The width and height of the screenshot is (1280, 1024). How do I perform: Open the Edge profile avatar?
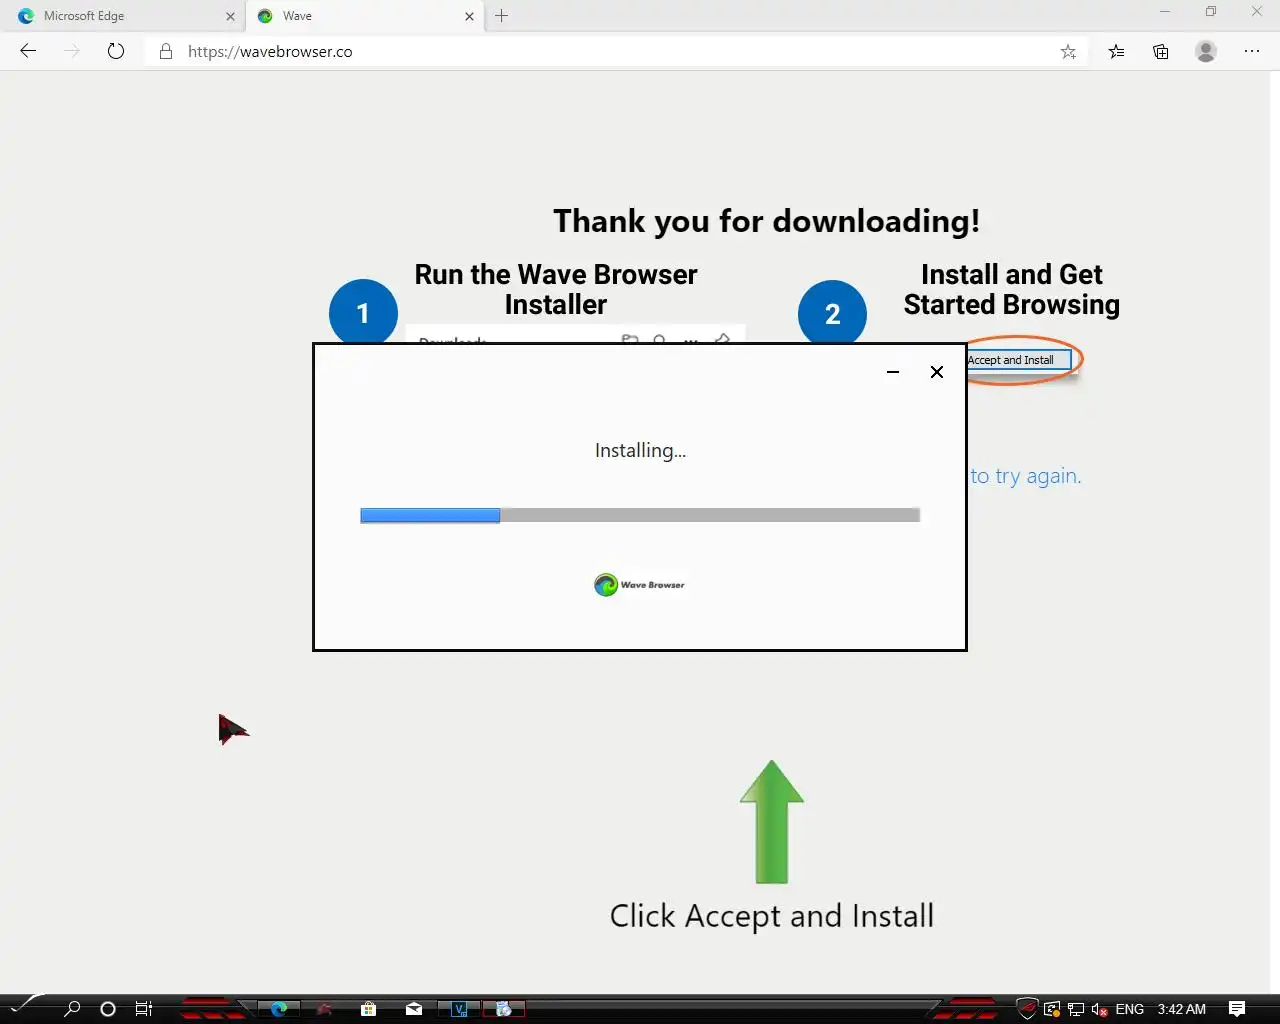click(1206, 51)
